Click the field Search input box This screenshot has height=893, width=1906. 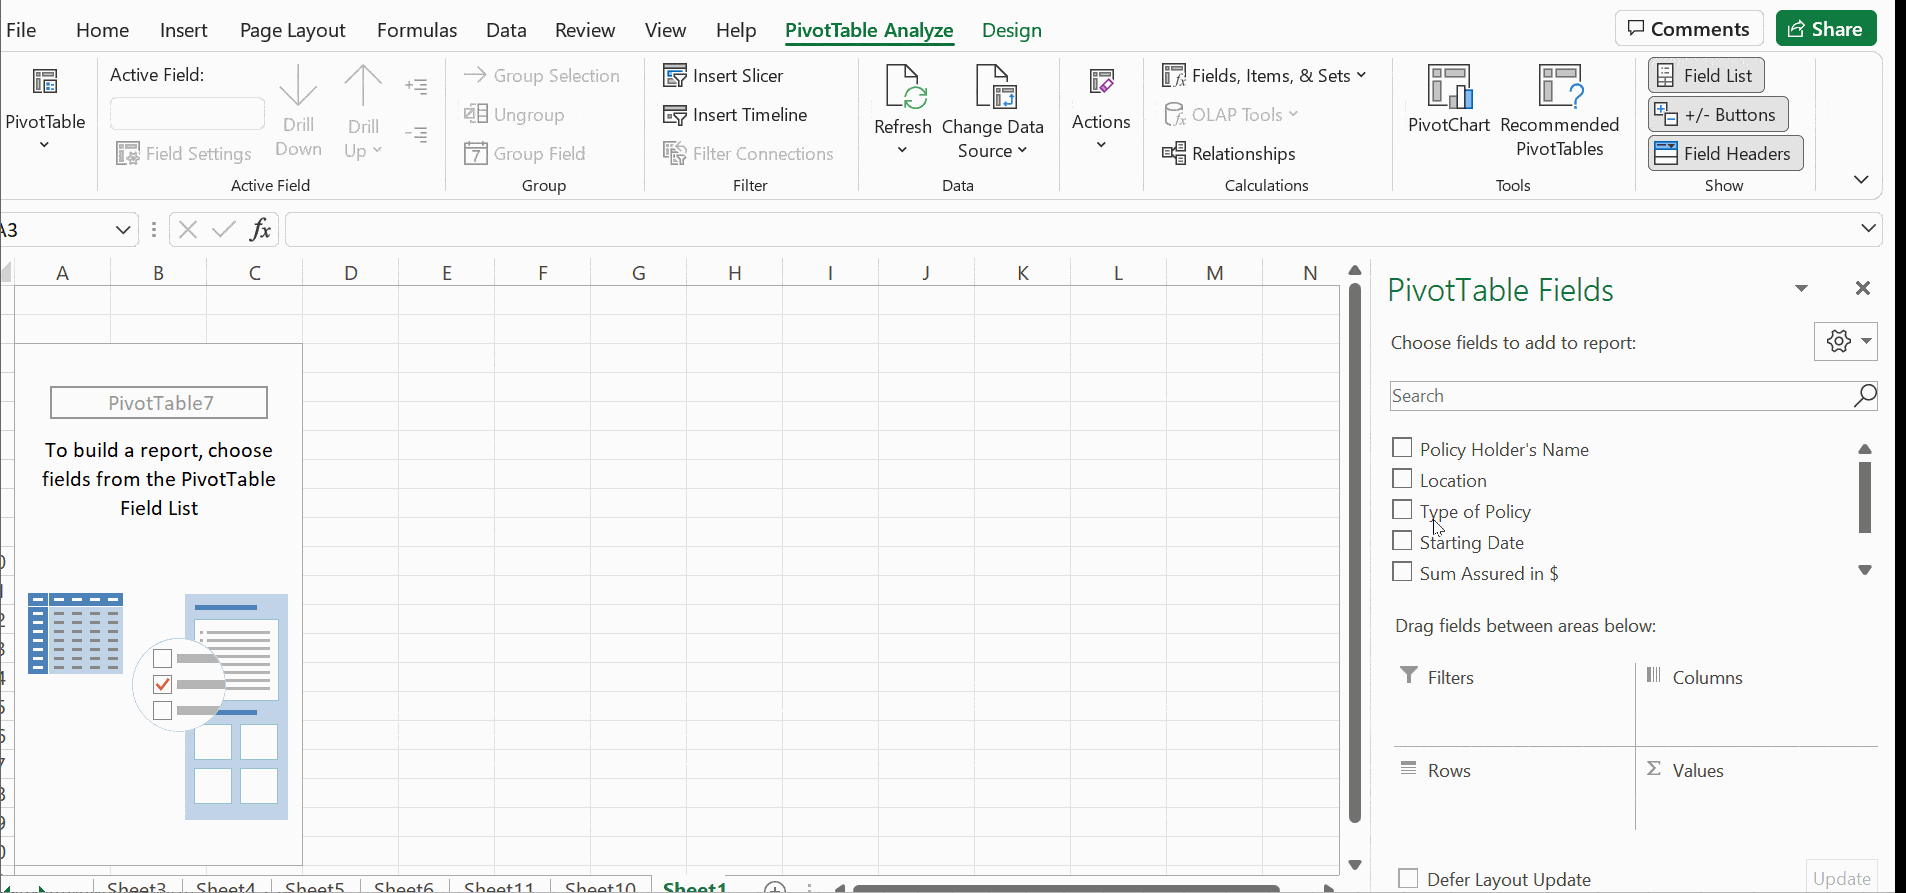click(1620, 396)
